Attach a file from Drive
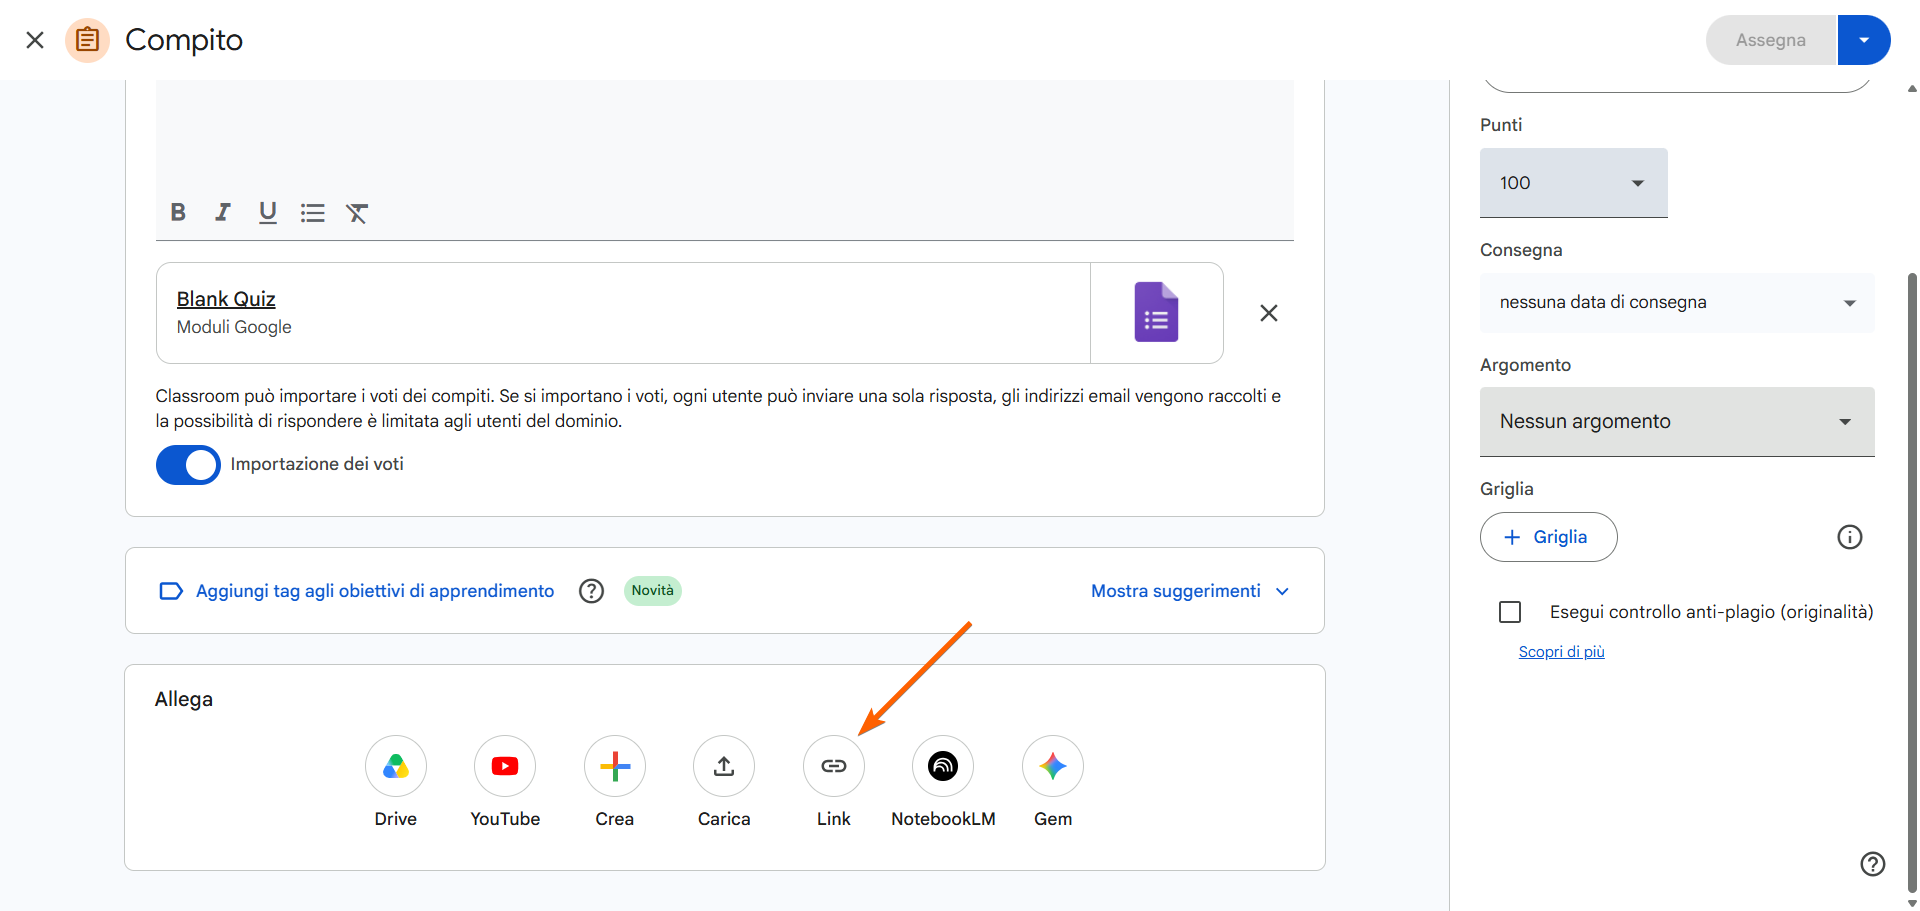This screenshot has height=911, width=1920. [x=396, y=766]
